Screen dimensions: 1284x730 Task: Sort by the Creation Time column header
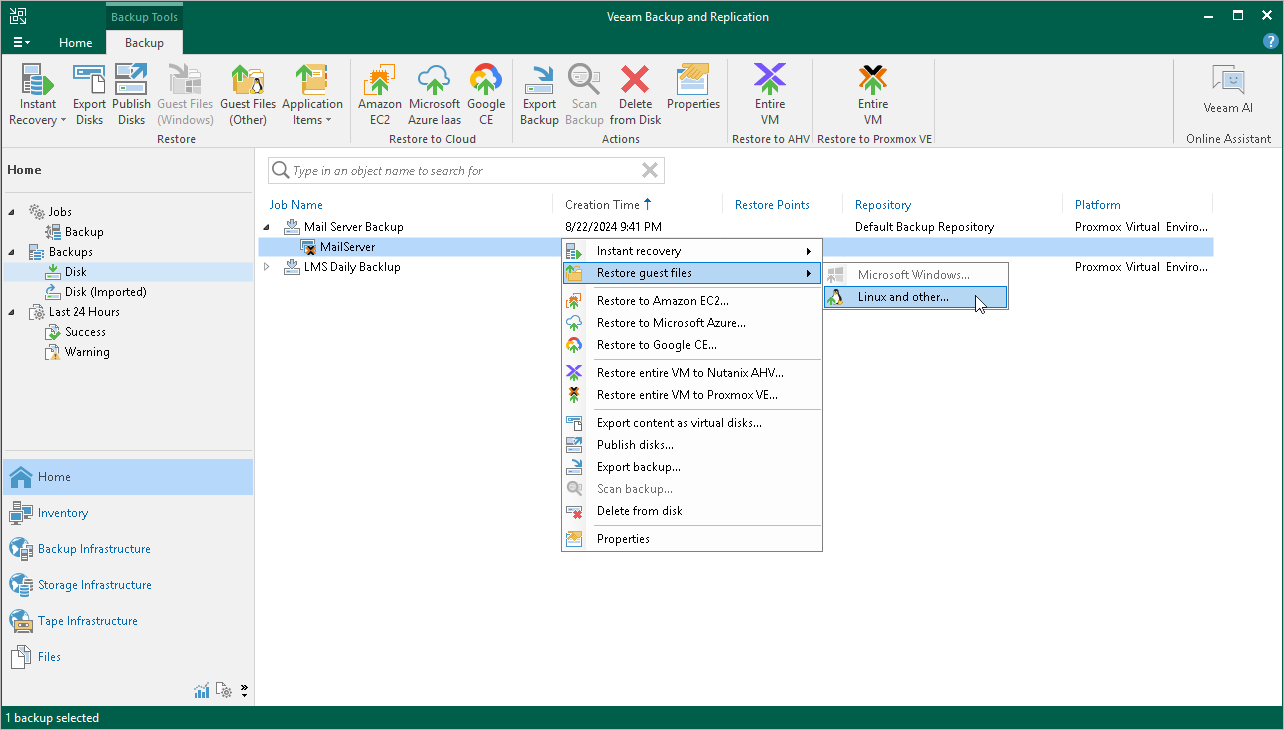[x=602, y=205]
